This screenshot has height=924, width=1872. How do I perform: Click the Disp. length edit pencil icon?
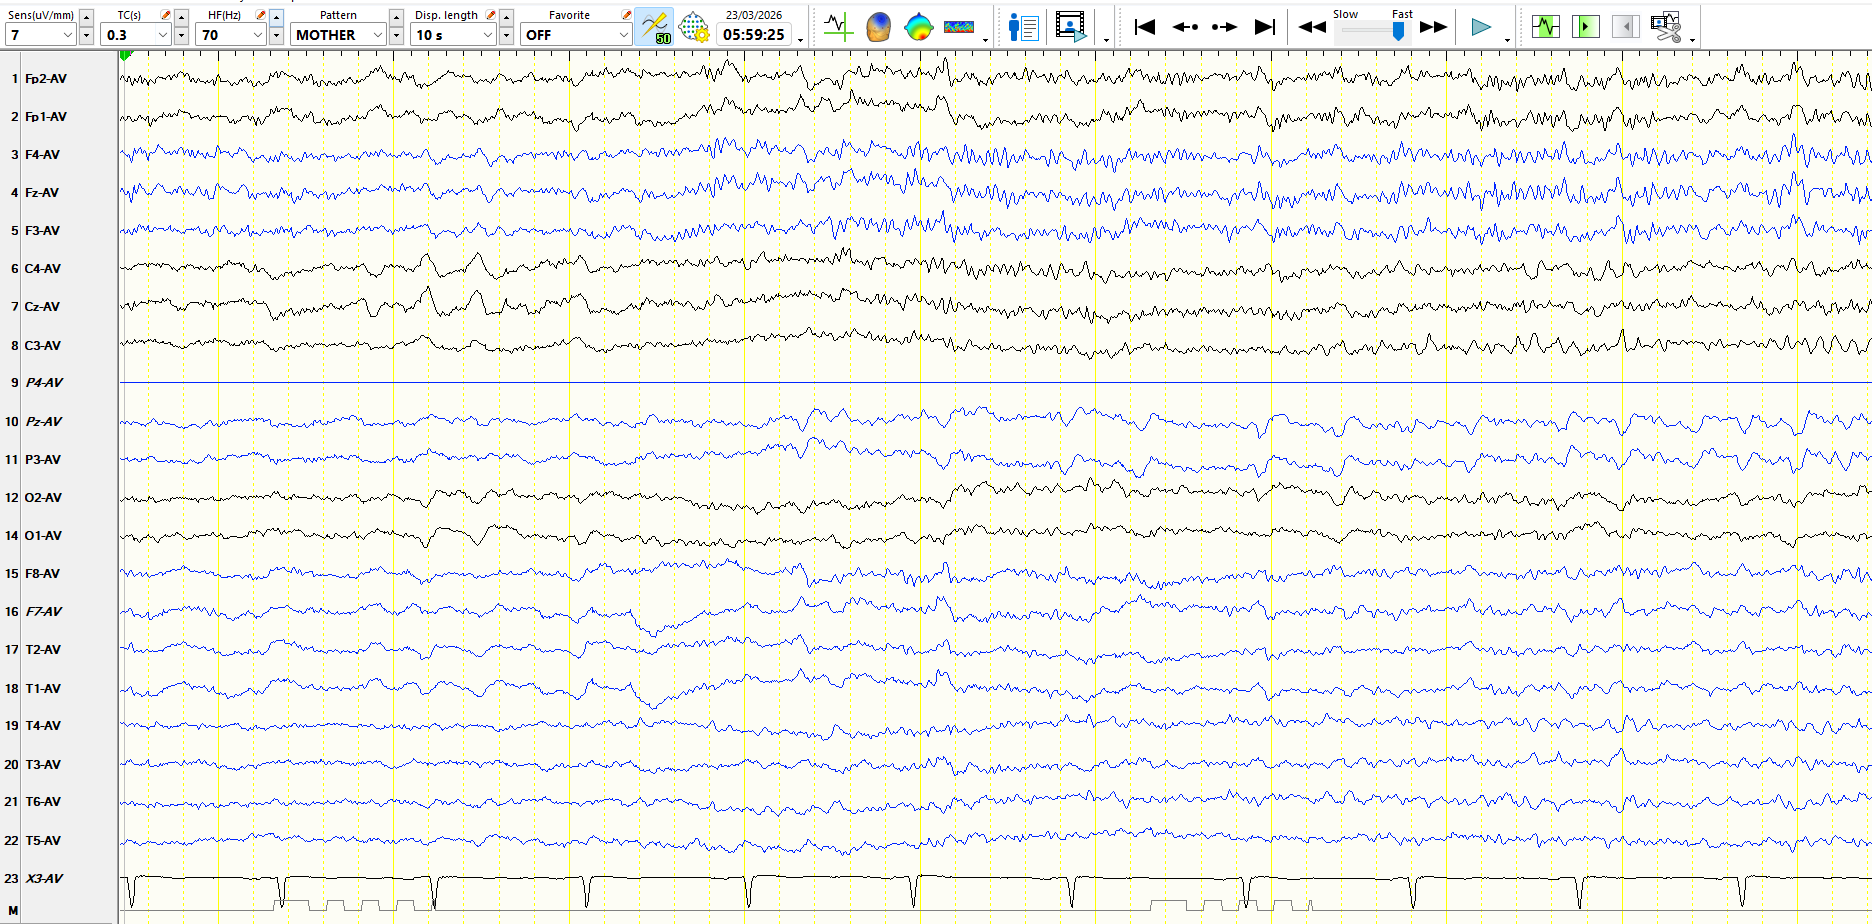click(x=491, y=15)
